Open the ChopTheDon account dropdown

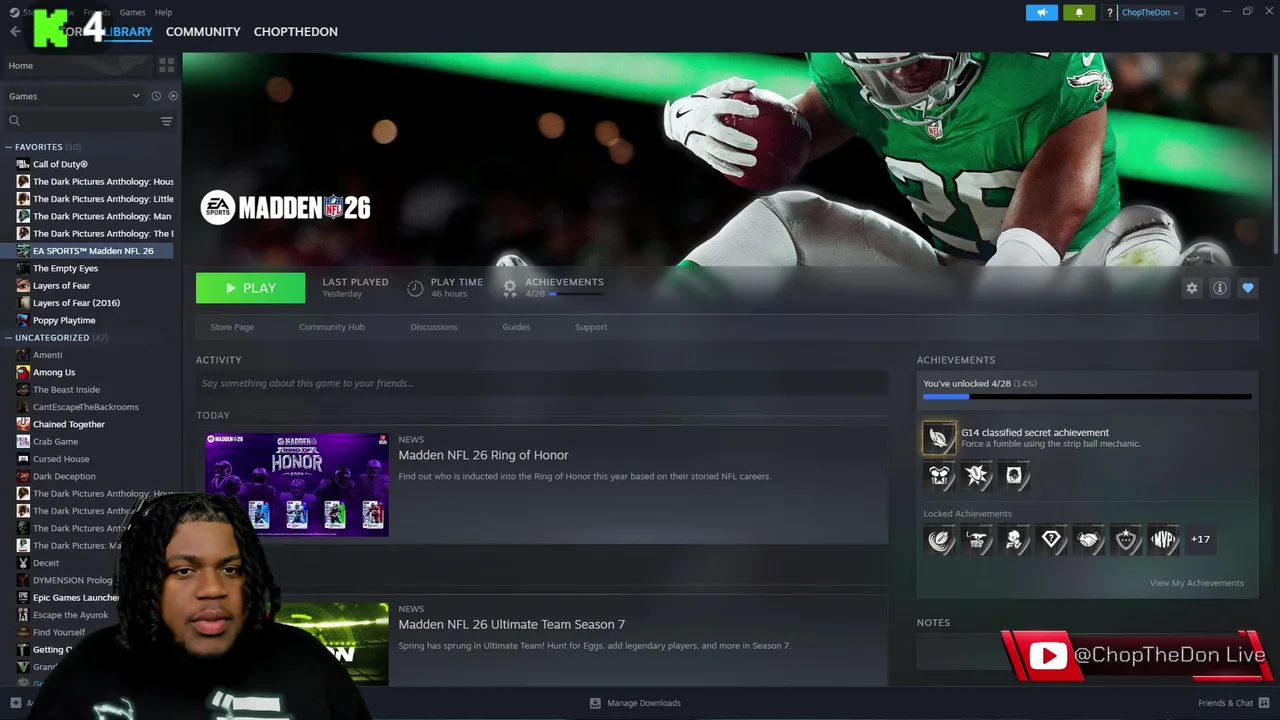[x=1150, y=12]
